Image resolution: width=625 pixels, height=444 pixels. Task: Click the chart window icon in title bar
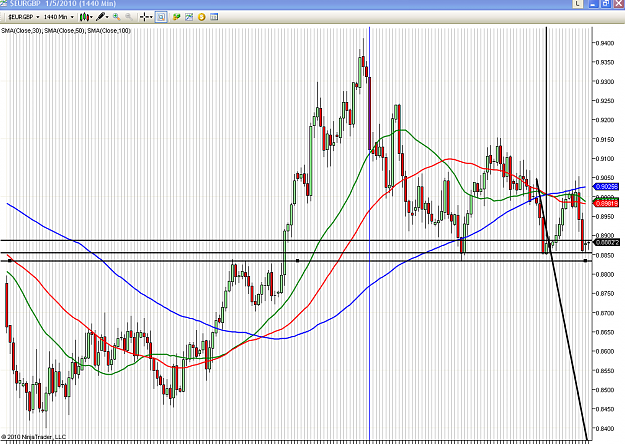click(4, 4)
